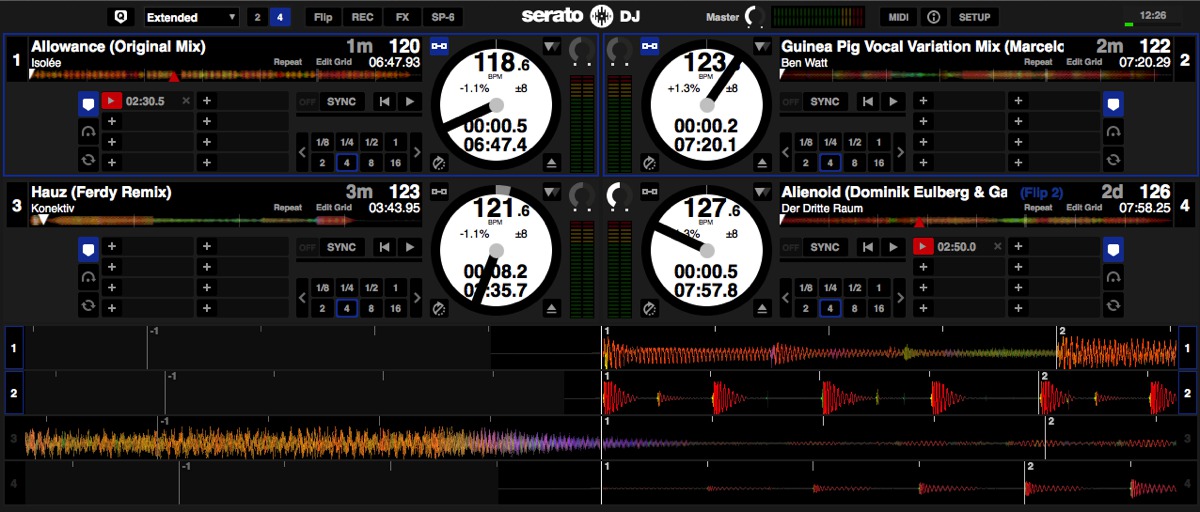This screenshot has height=512, width=1200.
Task: Open the Extended view mode dropdown
Action: tap(191, 17)
